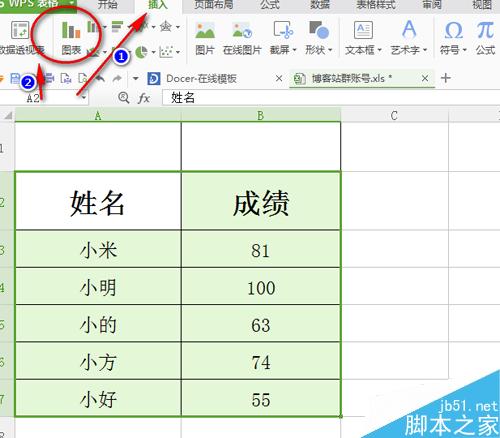Open the 形状 dropdown arrow
Image resolution: width=500 pixels, height=438 pixels.
pyautogui.click(x=330, y=50)
